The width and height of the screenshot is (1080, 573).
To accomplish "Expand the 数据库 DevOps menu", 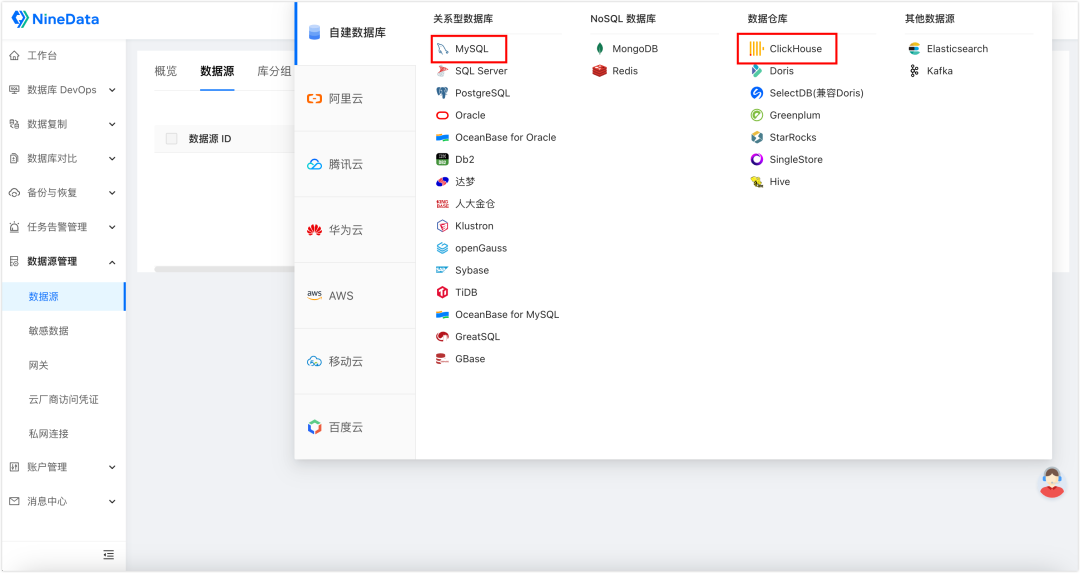I will point(63,90).
